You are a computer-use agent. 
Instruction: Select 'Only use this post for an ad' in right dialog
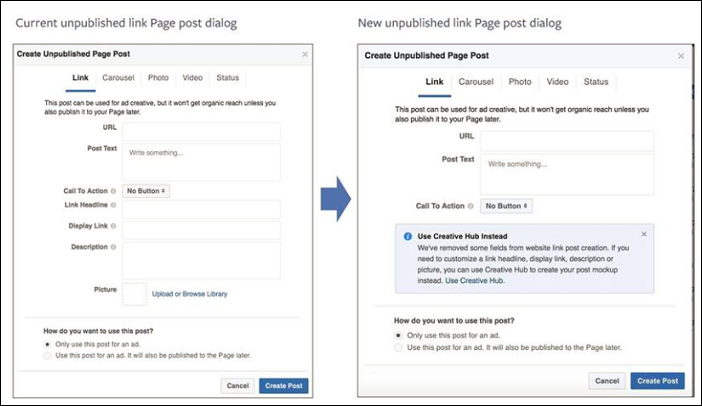pyautogui.click(x=400, y=335)
